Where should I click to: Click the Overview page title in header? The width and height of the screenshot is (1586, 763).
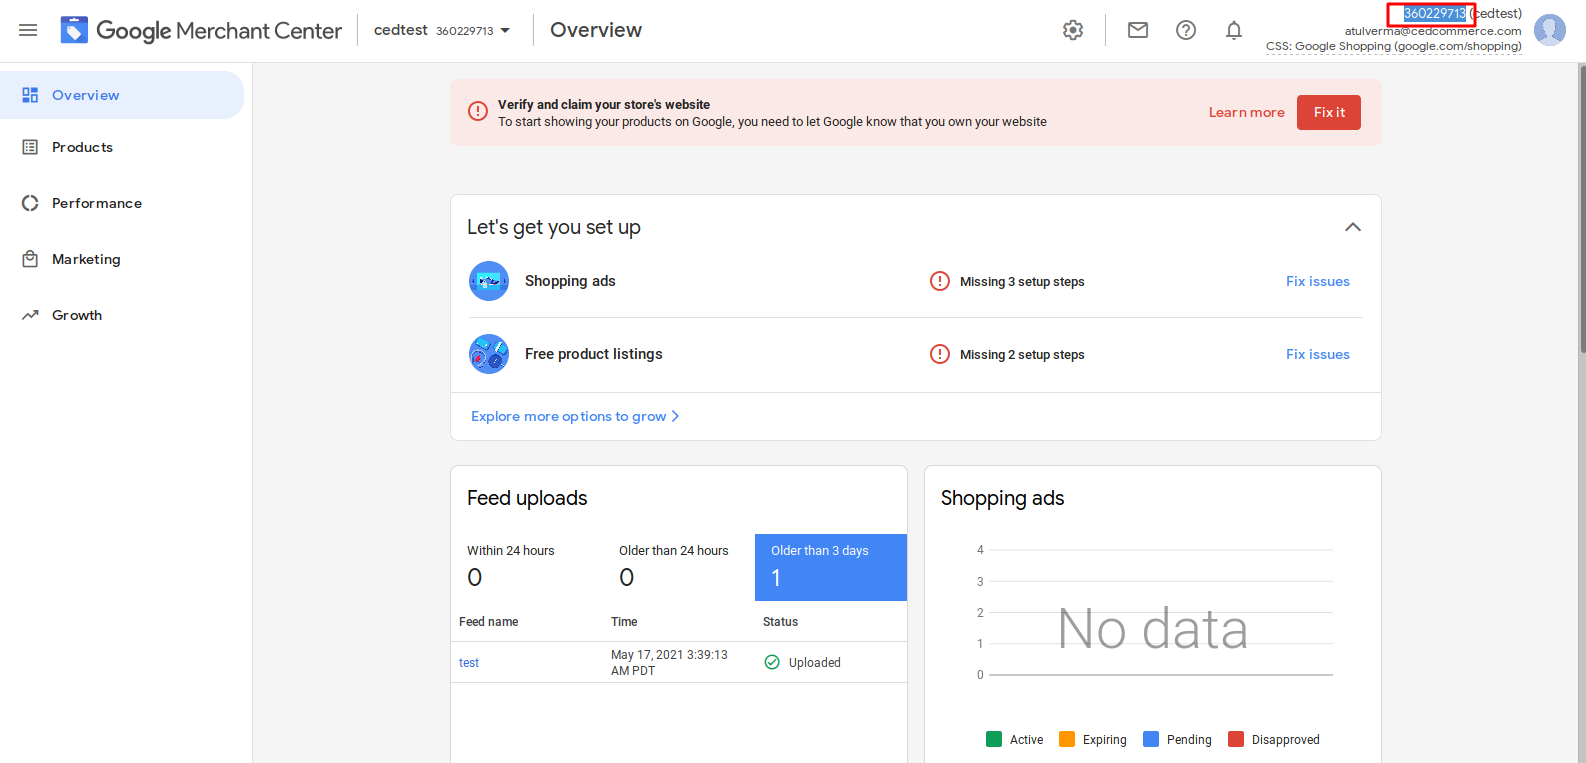(596, 30)
